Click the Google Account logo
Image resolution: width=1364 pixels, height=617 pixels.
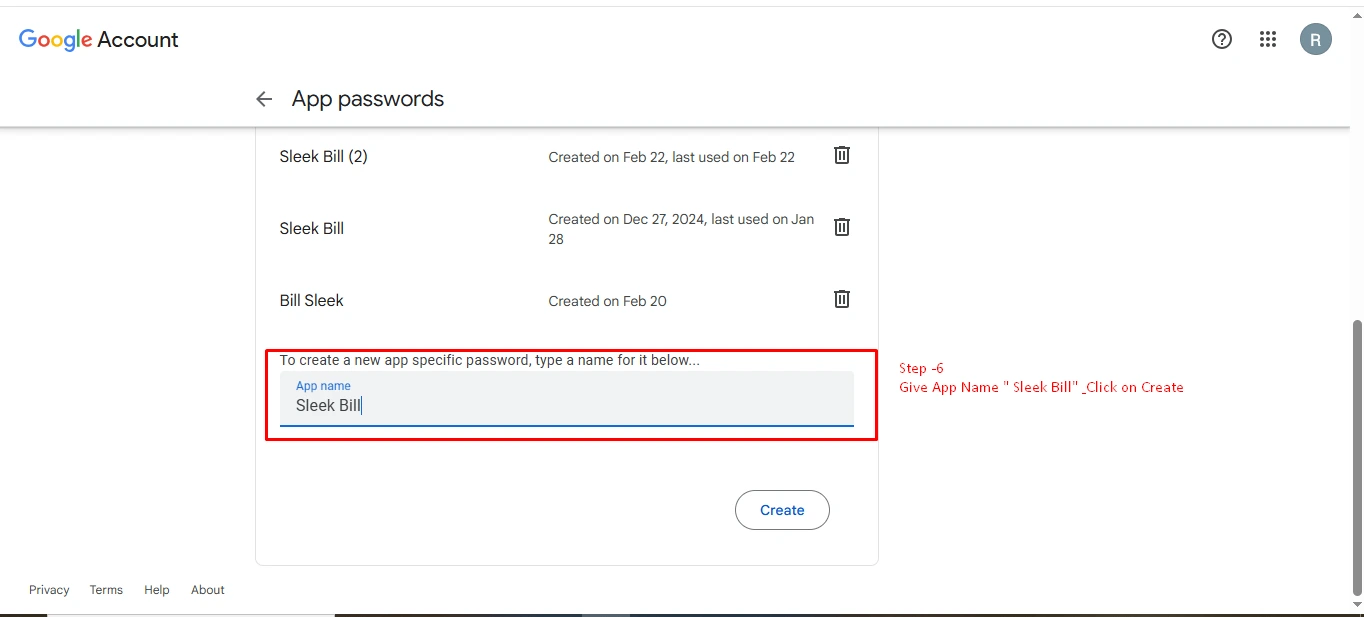(98, 40)
